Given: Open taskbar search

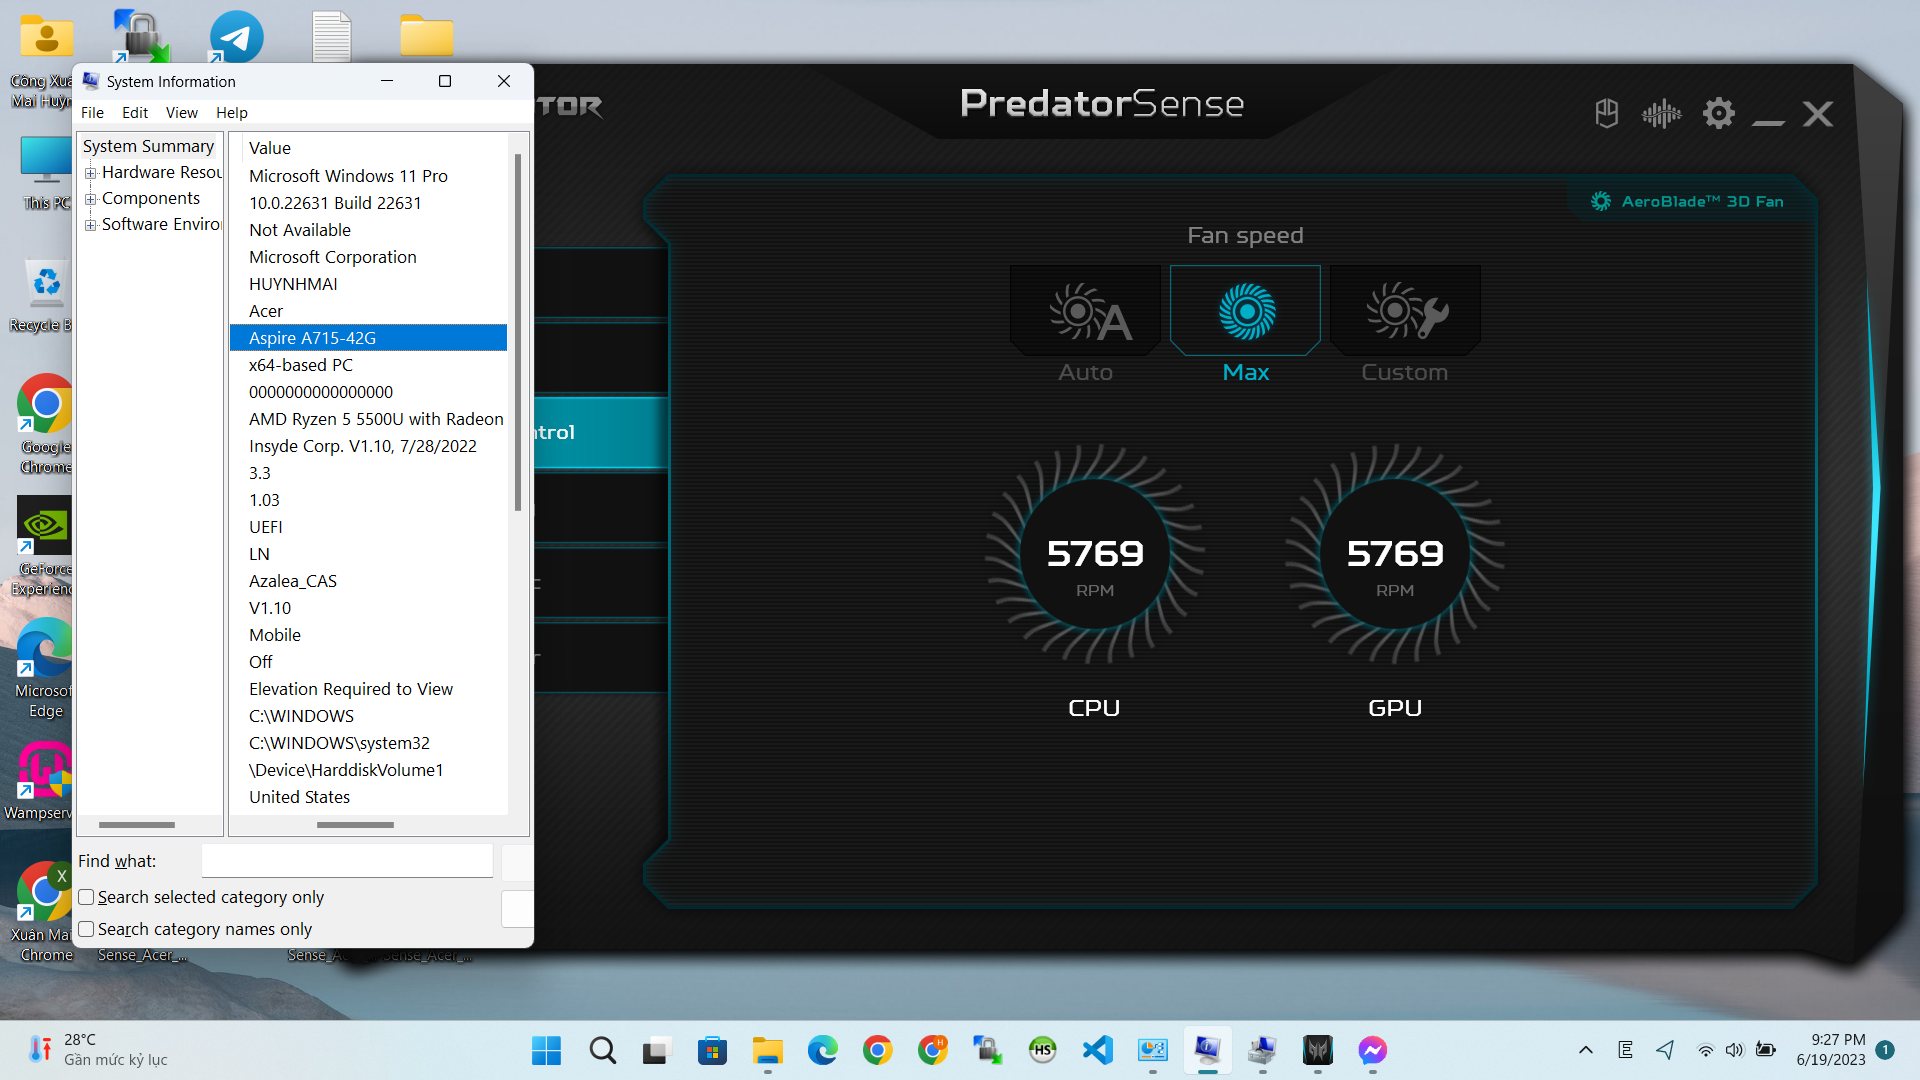Looking at the screenshot, I should [602, 1050].
